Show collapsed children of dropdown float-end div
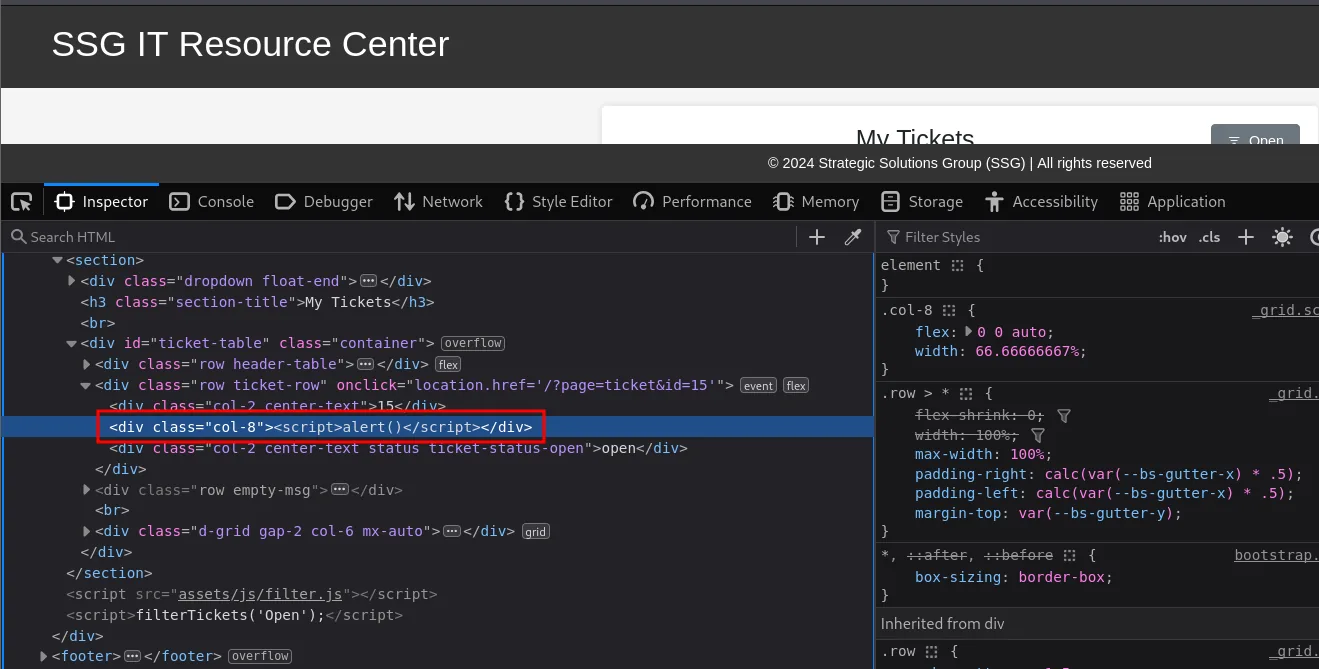The height and width of the screenshot is (669, 1319). [x=368, y=282]
